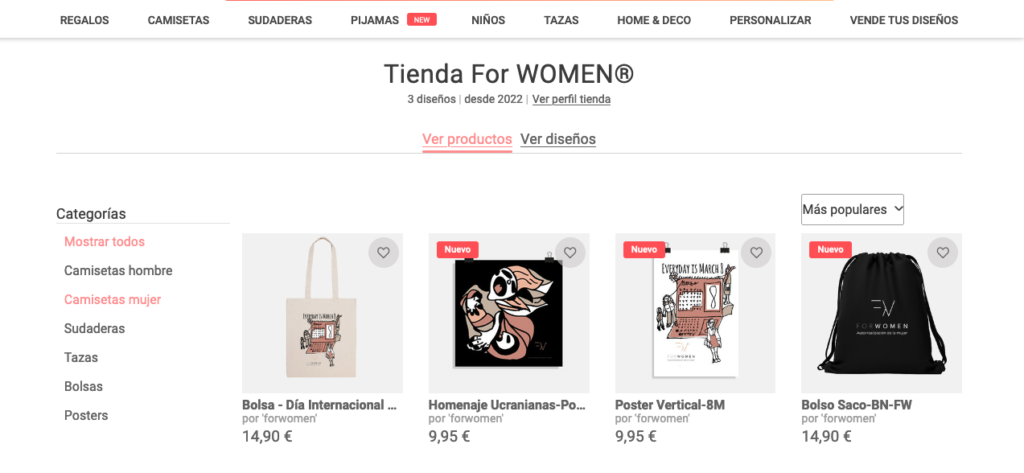This screenshot has height=473, width=1024.
Task: Filter by Camisetas mujer category
Action: click(x=112, y=299)
